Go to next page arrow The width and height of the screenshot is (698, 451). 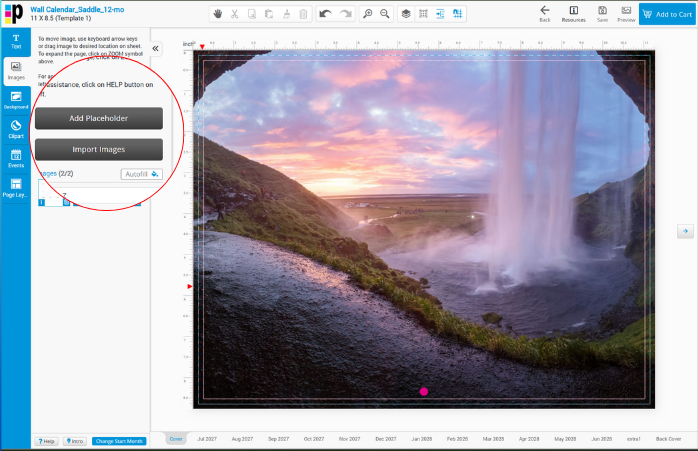(685, 231)
